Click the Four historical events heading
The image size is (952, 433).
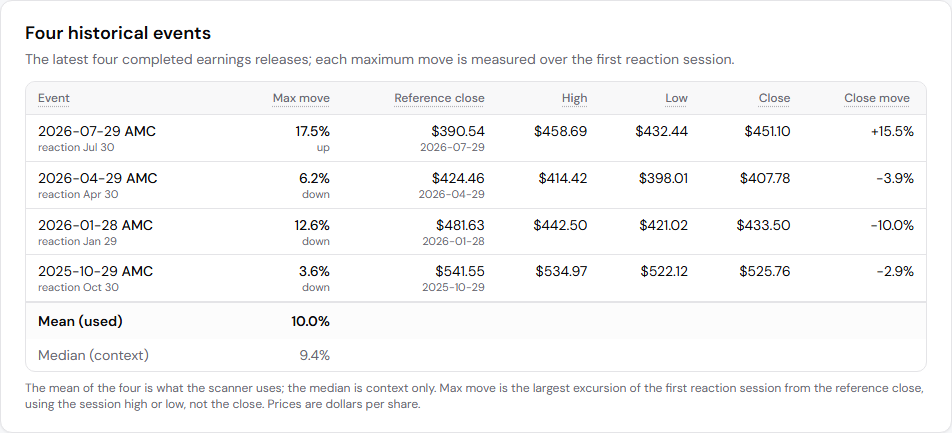point(118,33)
